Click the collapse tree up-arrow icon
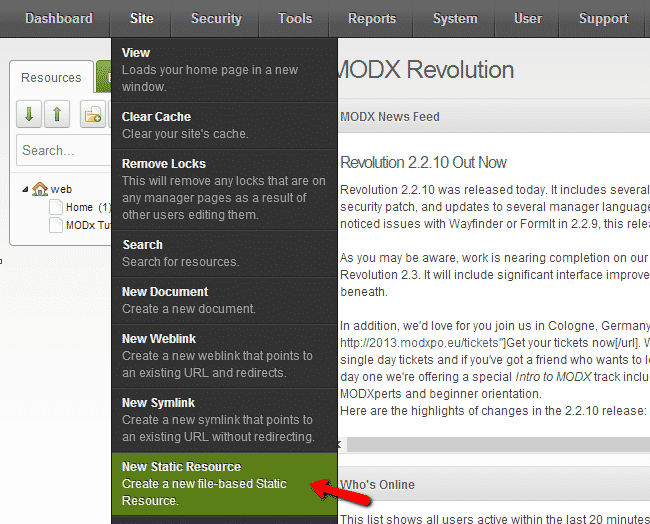 pyautogui.click(x=57, y=115)
